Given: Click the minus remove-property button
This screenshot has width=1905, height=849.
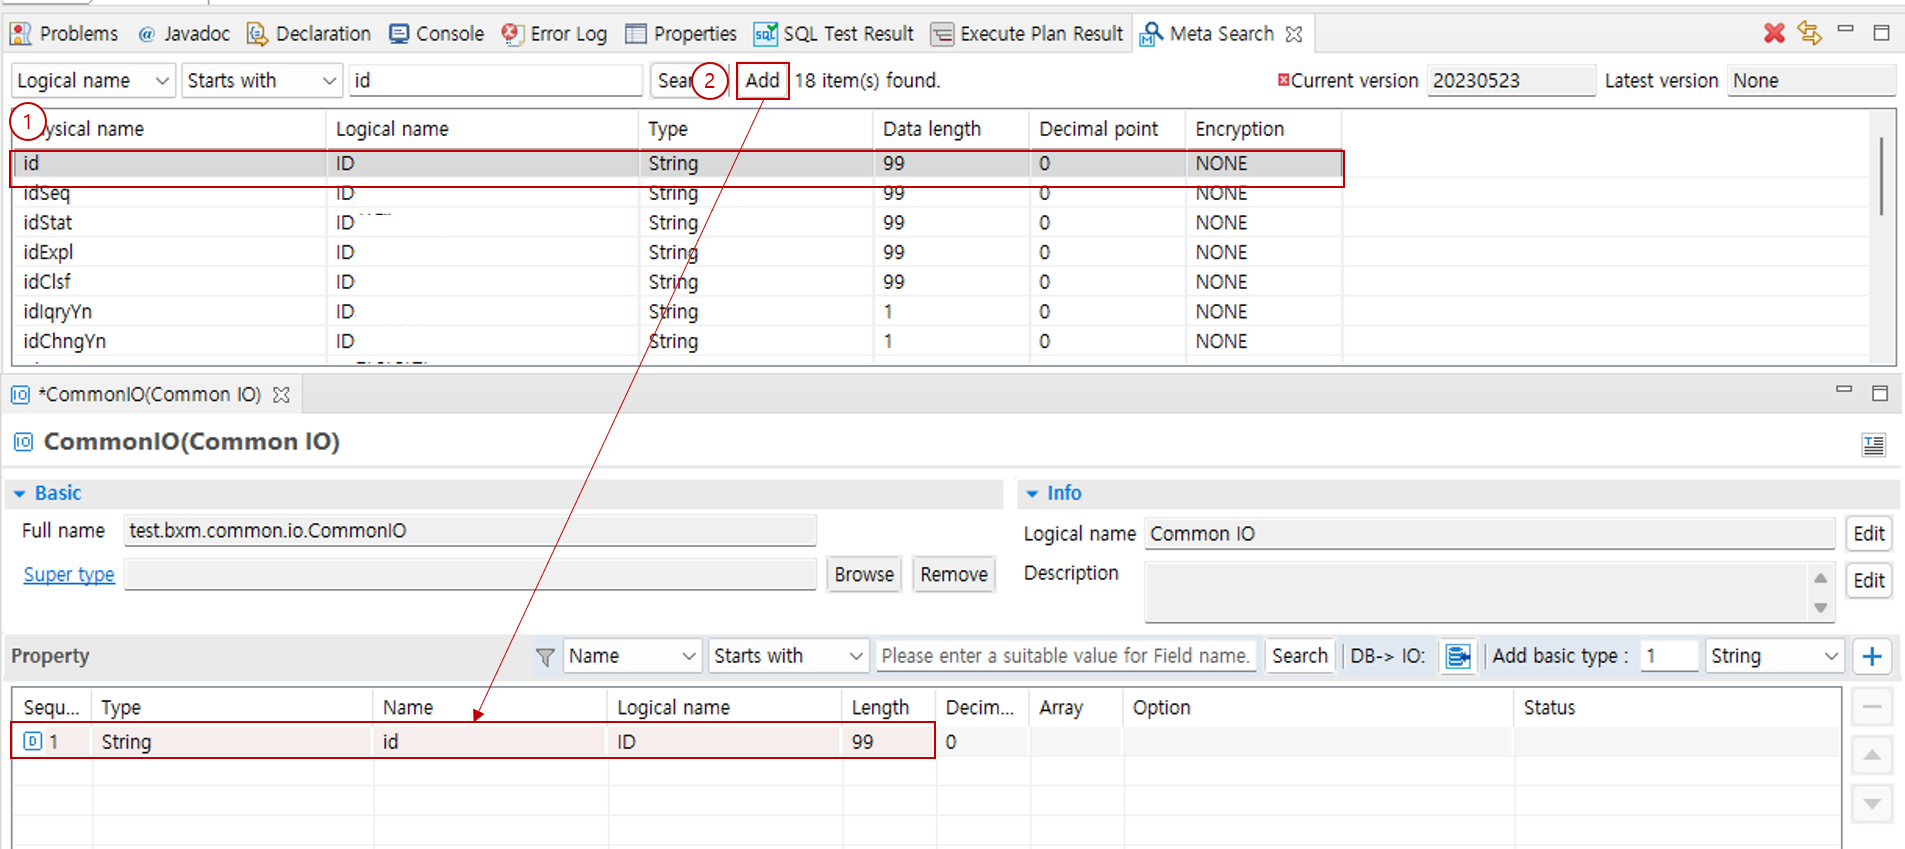Looking at the screenshot, I should coord(1871,707).
